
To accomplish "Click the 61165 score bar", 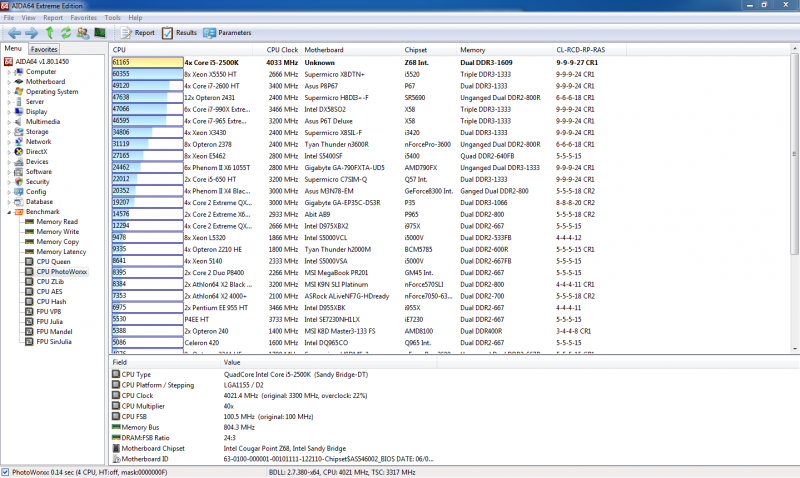I will [x=147, y=63].
